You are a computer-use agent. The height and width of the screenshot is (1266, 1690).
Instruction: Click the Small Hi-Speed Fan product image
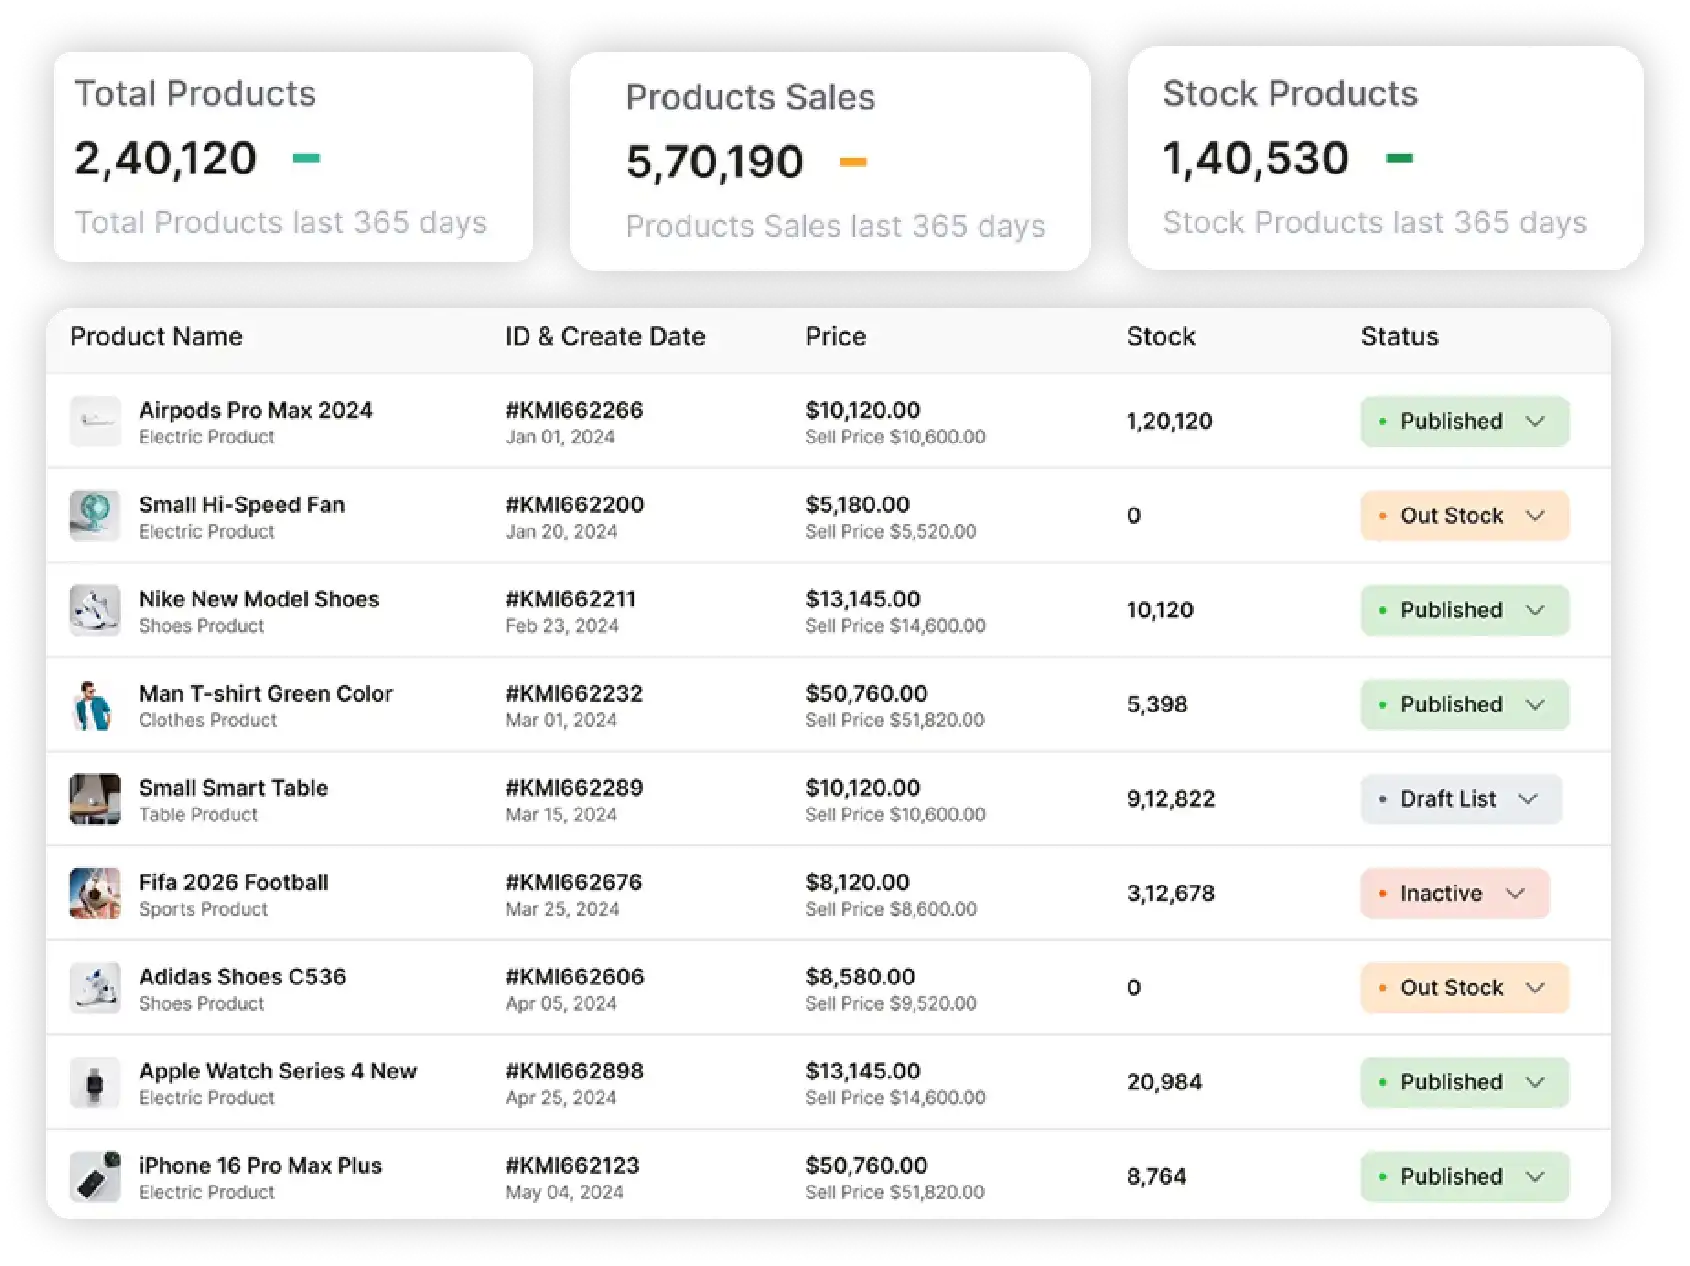95,516
